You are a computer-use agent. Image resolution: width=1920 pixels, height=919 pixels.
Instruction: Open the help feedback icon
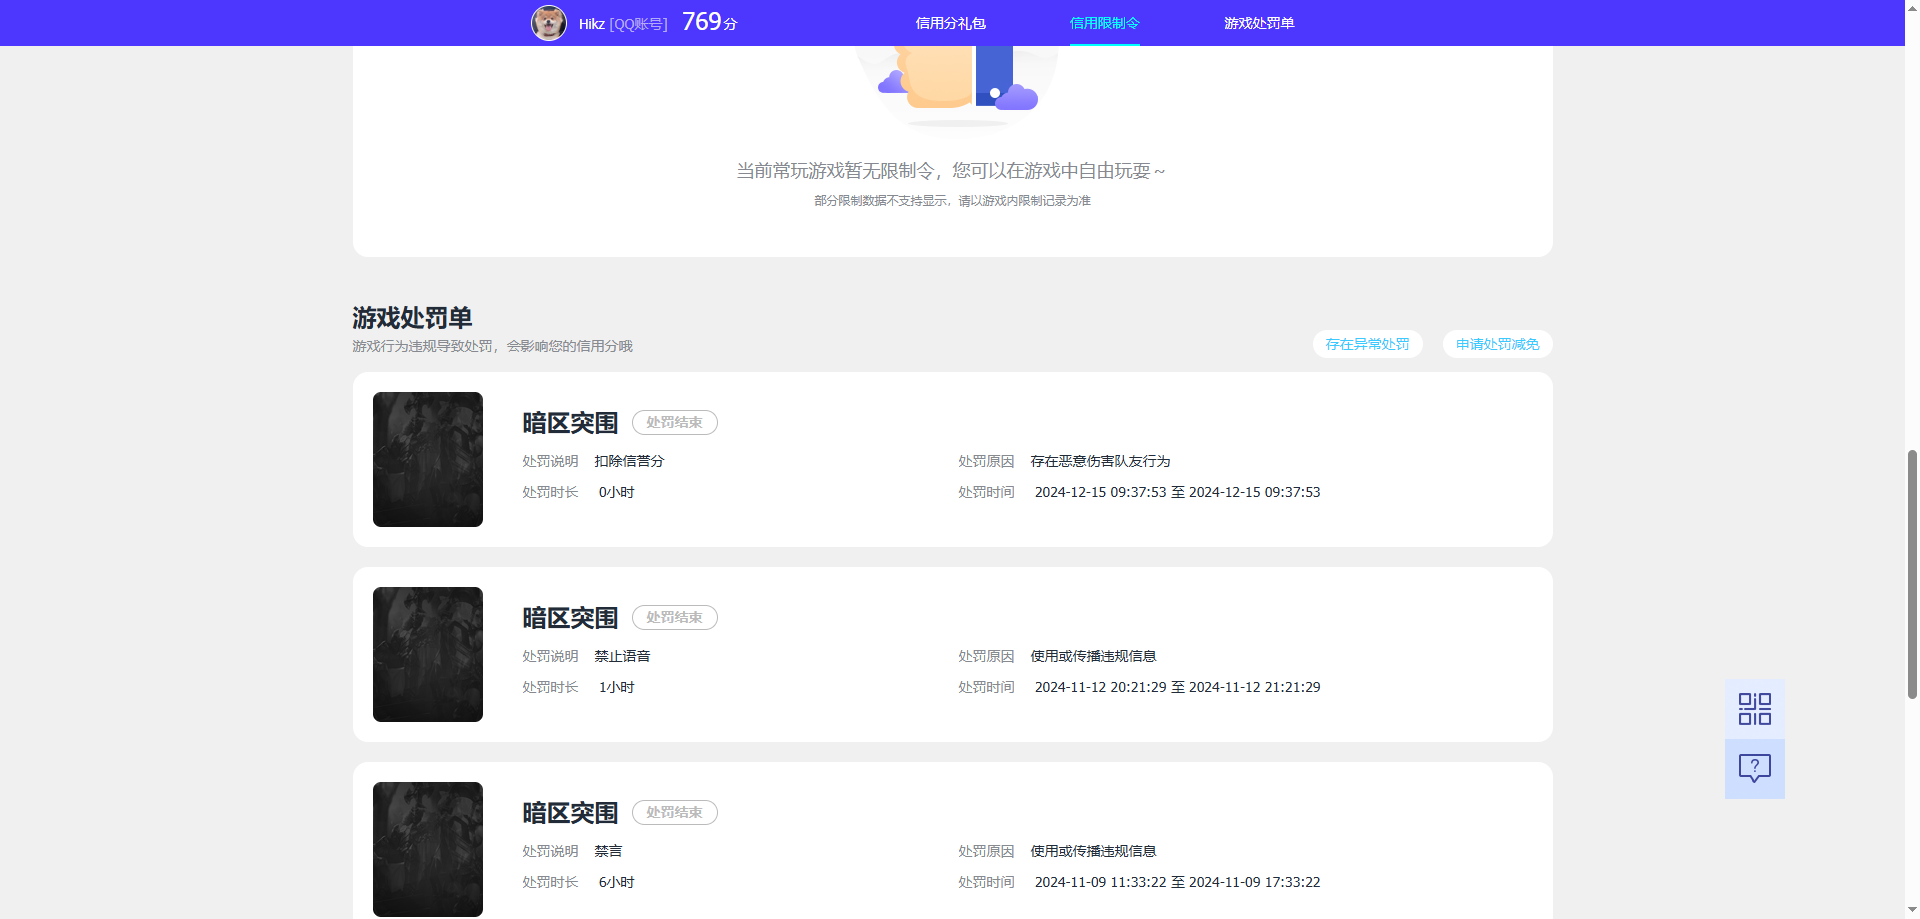click(1754, 769)
